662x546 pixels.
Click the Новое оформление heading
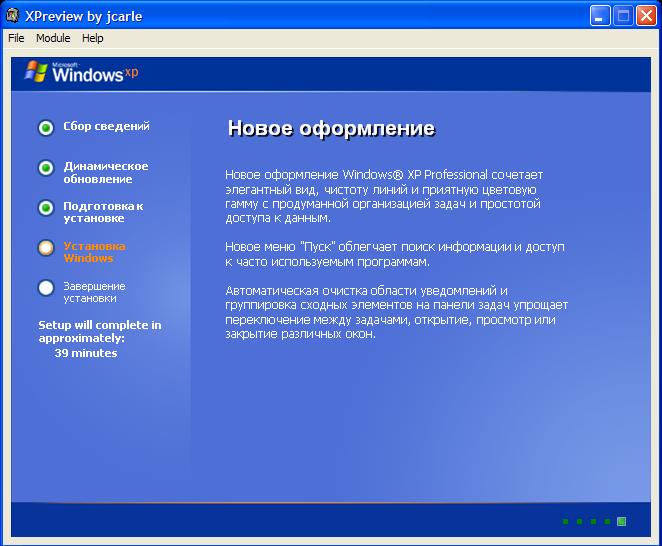tap(331, 128)
